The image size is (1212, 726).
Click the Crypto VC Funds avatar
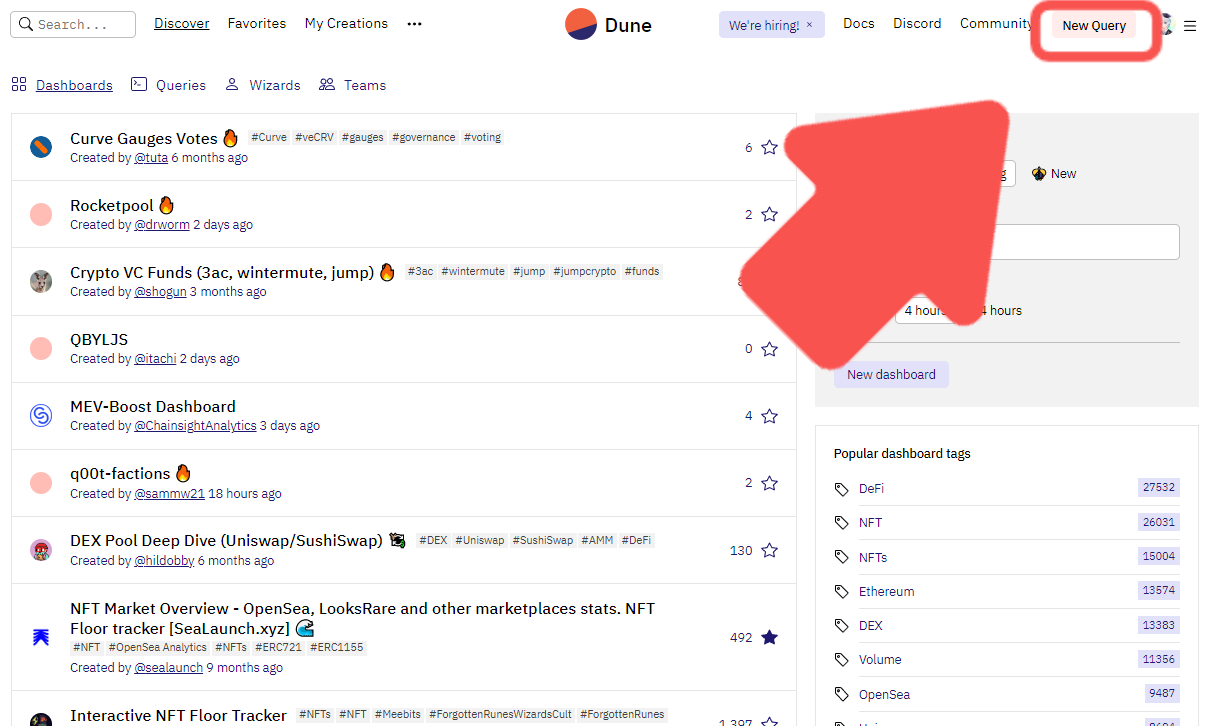coord(41,281)
